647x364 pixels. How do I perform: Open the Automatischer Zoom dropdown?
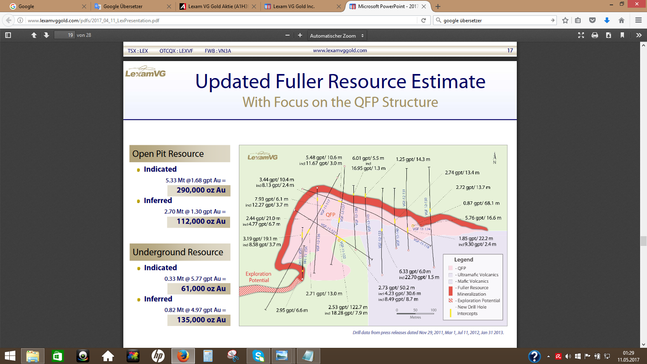pyautogui.click(x=336, y=36)
